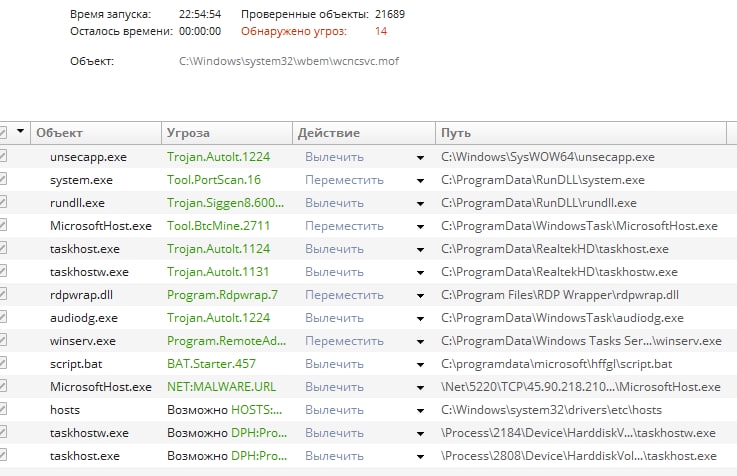This screenshot has height=476, width=737.
Task: Open the Tool.BtcMine.2711 threat link
Action: click(219, 226)
